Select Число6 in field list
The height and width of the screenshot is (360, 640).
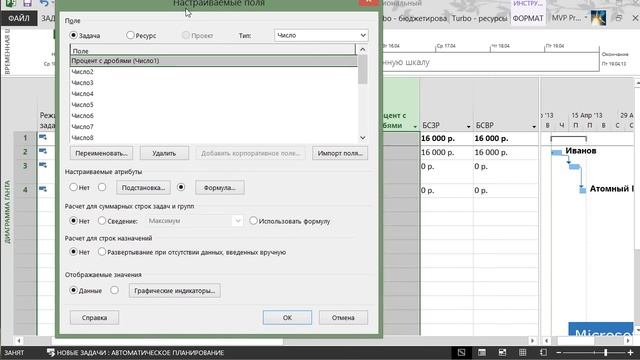coord(213,116)
